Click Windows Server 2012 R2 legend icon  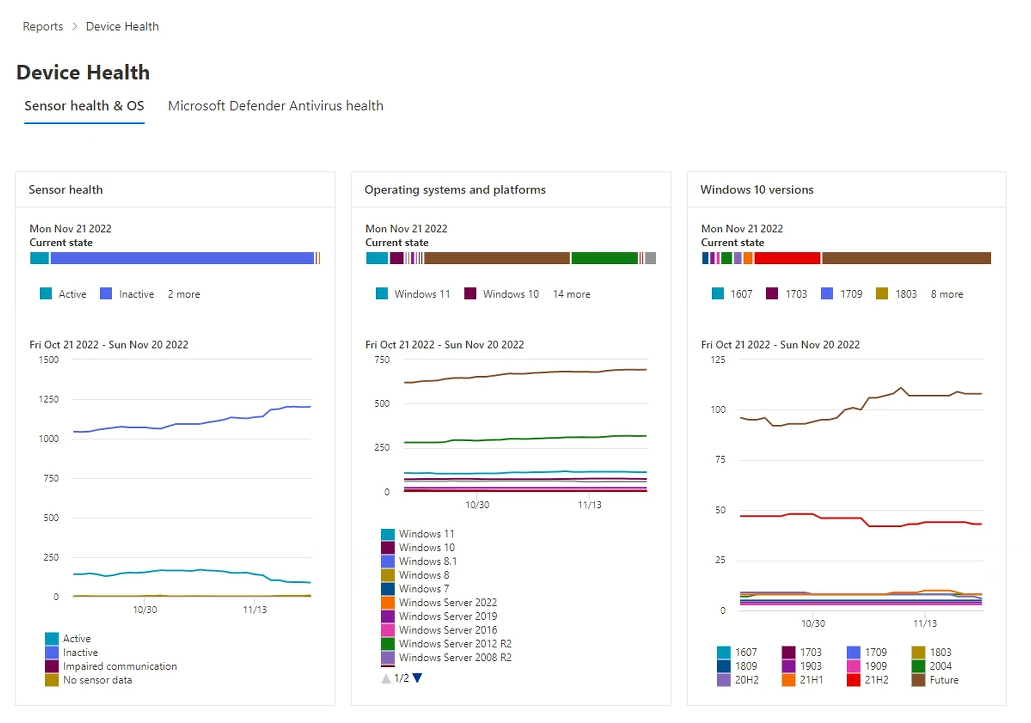pyautogui.click(x=388, y=644)
